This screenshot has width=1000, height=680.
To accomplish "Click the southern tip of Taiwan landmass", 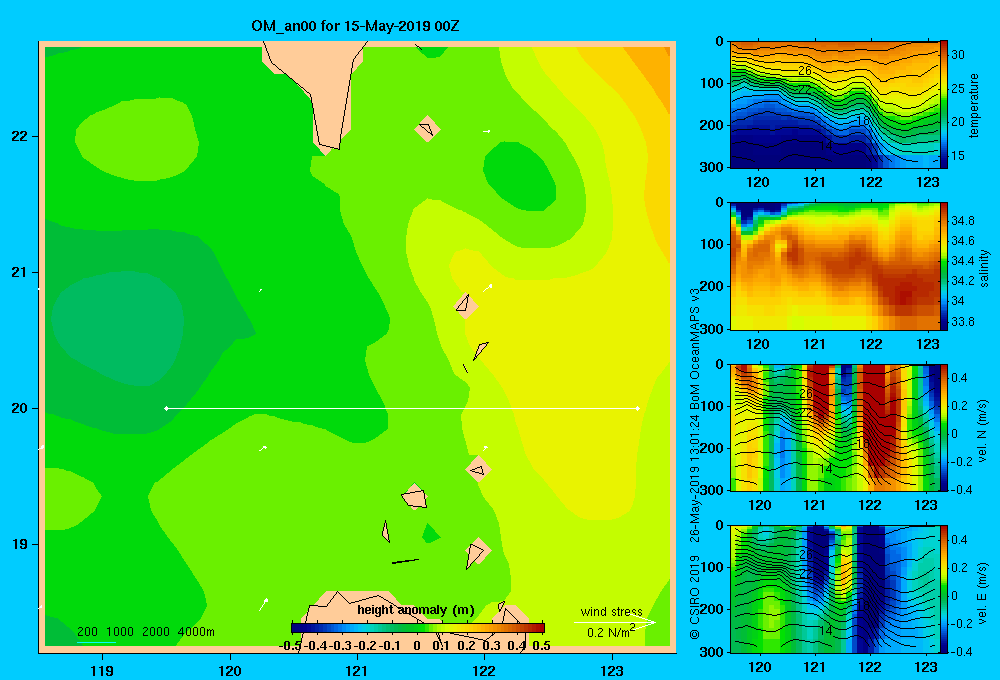I will click(327, 149).
